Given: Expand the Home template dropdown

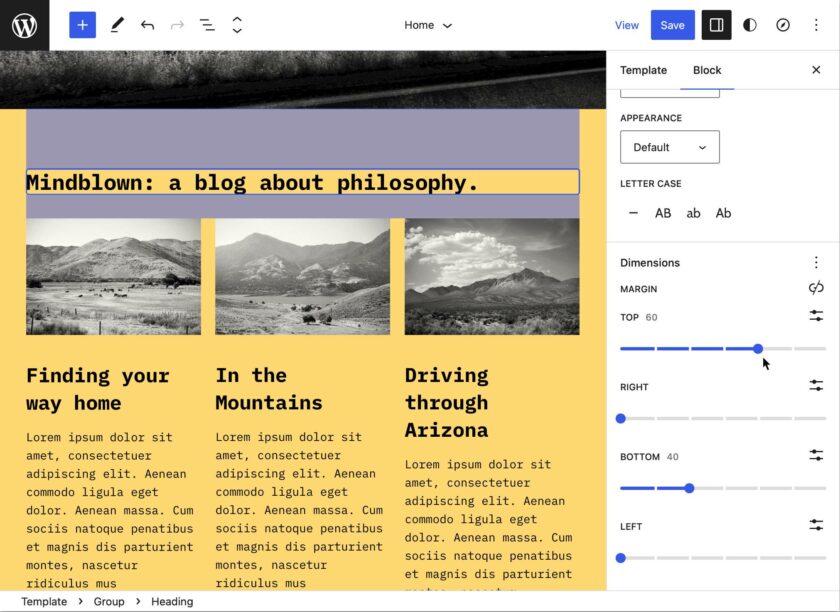Looking at the screenshot, I should coord(428,25).
